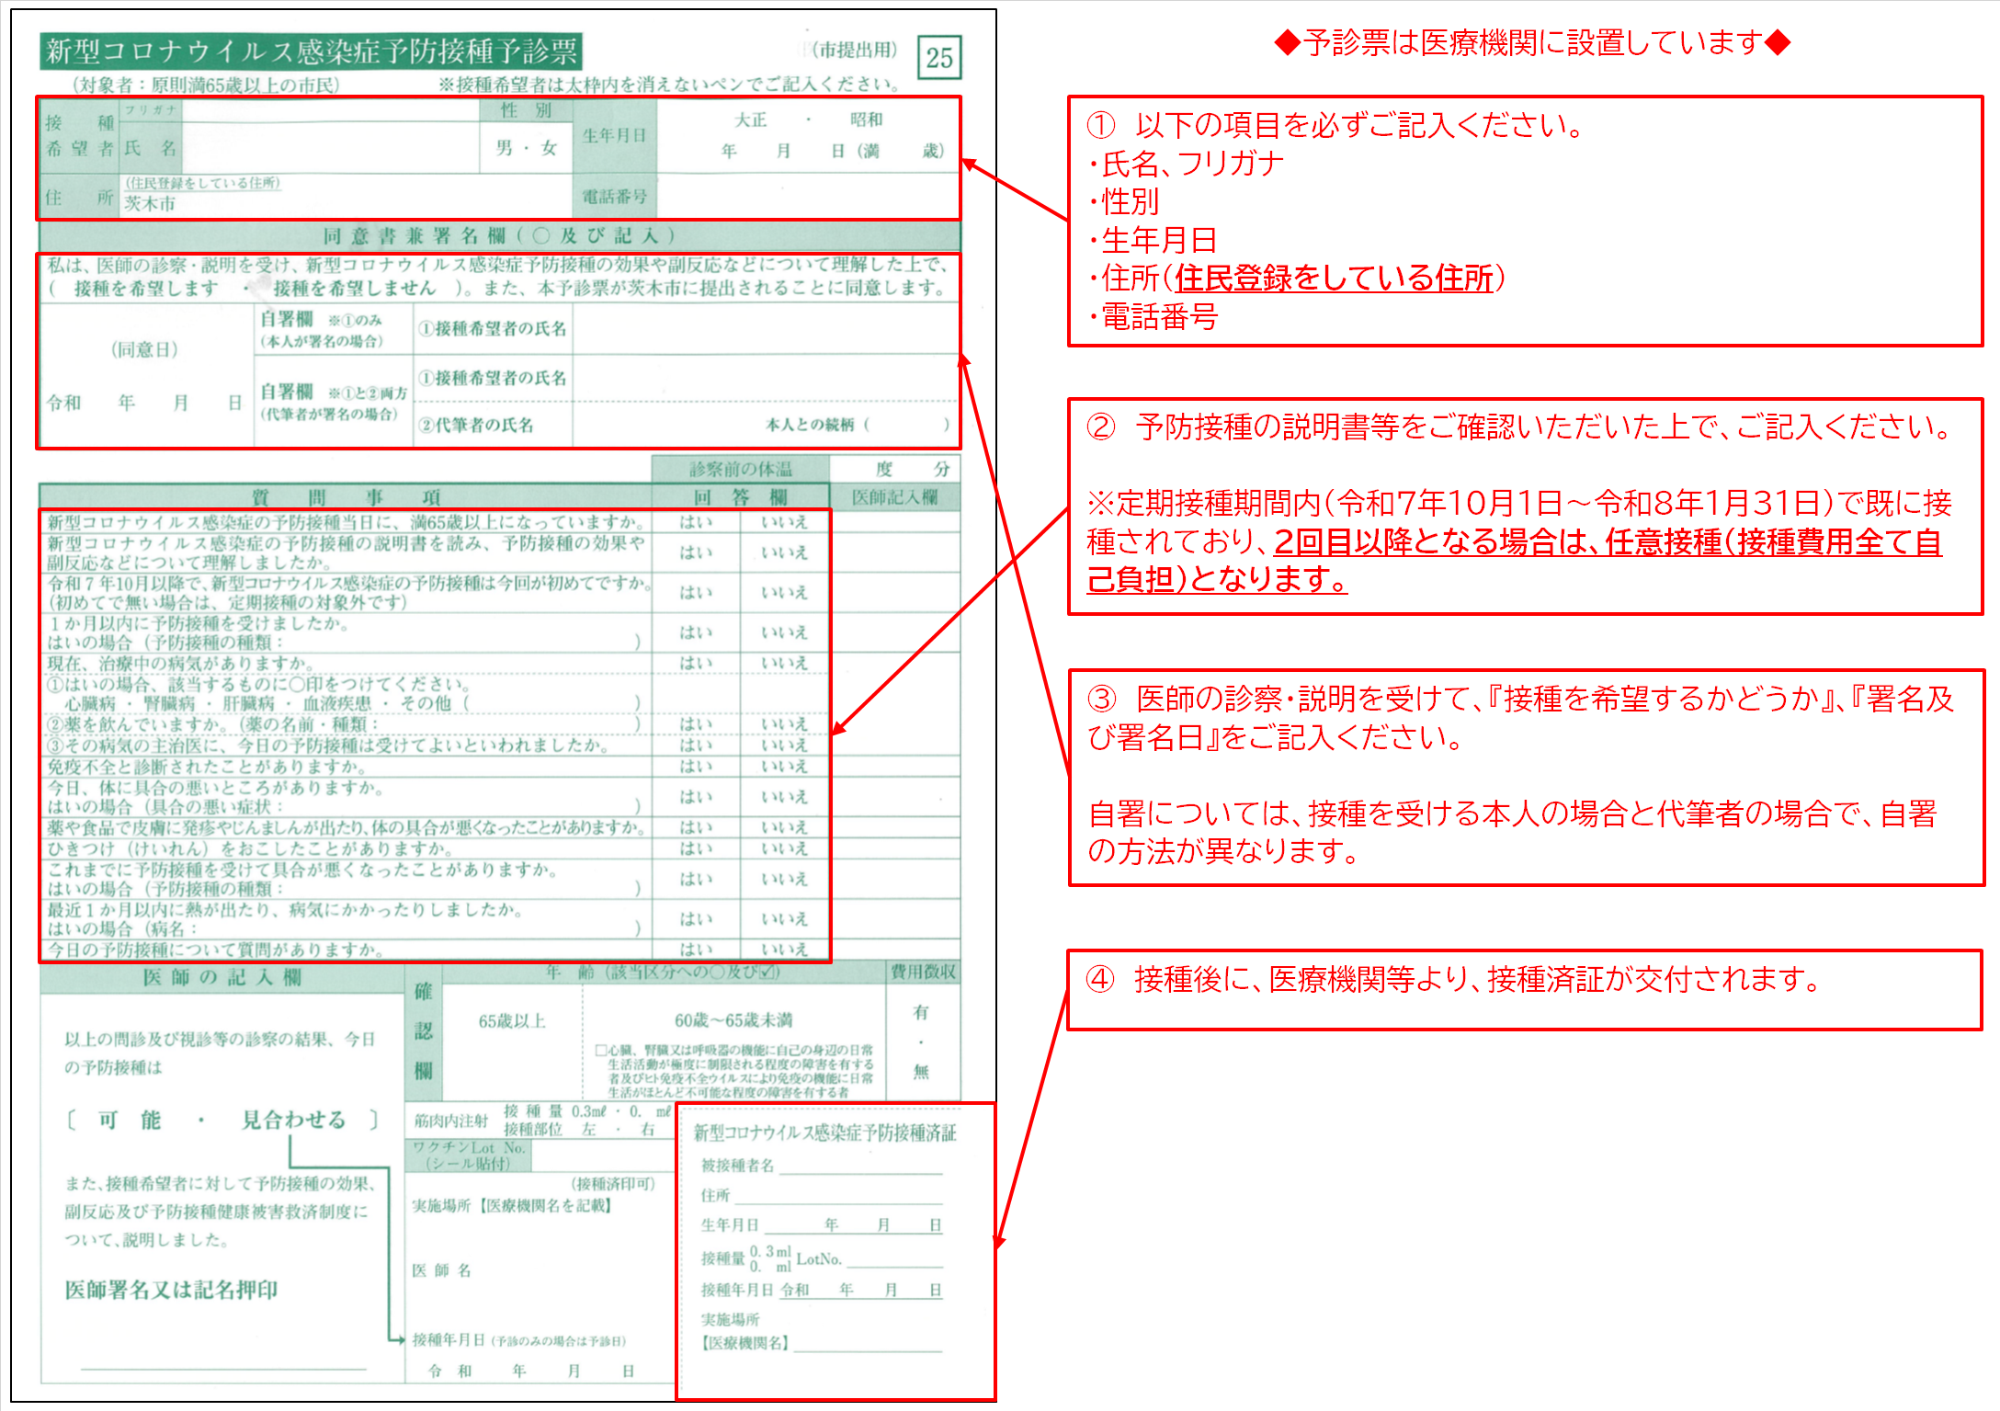The height and width of the screenshot is (1411, 2000).
Task: Click underlined 住民登録をしている住所 text
Action: pos(1333,278)
